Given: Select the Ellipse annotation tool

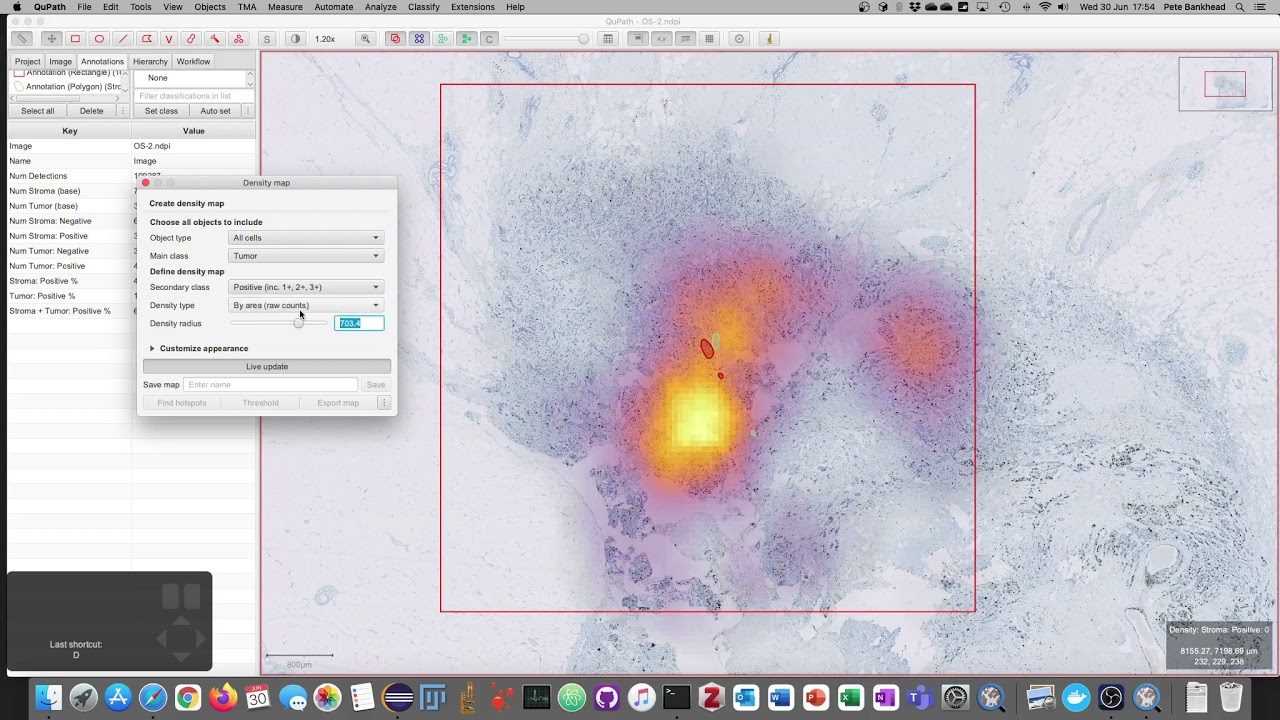Looking at the screenshot, I should coord(99,39).
